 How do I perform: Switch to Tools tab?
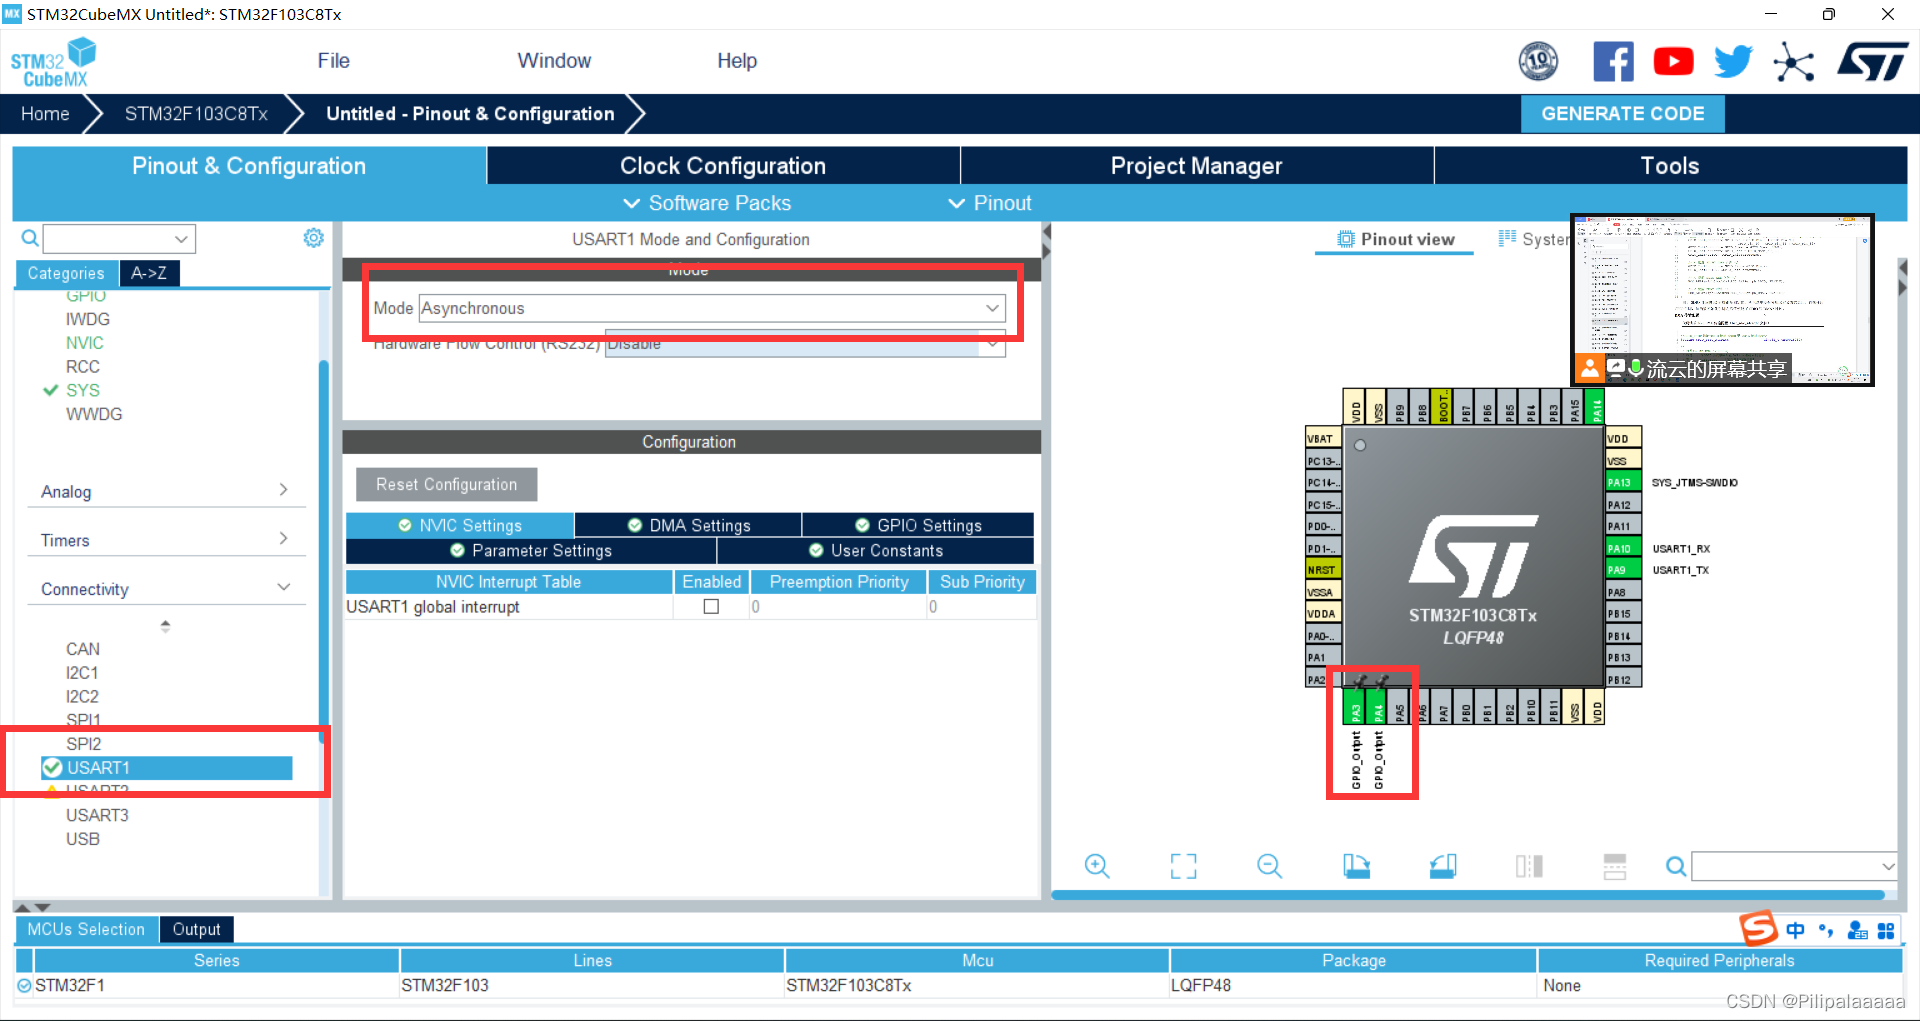1670,166
